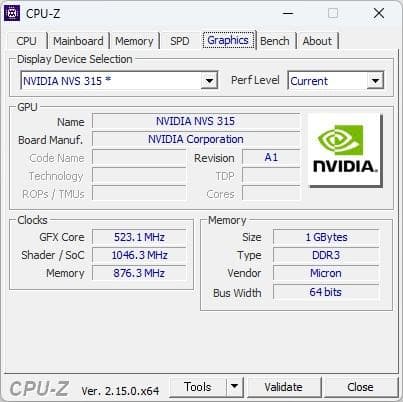Viewport: 403px width, 402px height.
Task: Click the GFX Core clock value field
Action: (139, 237)
